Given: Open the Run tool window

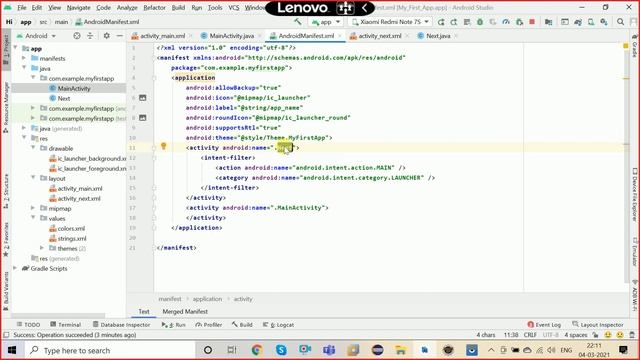Looking at the screenshot, I should (x=173, y=324).
